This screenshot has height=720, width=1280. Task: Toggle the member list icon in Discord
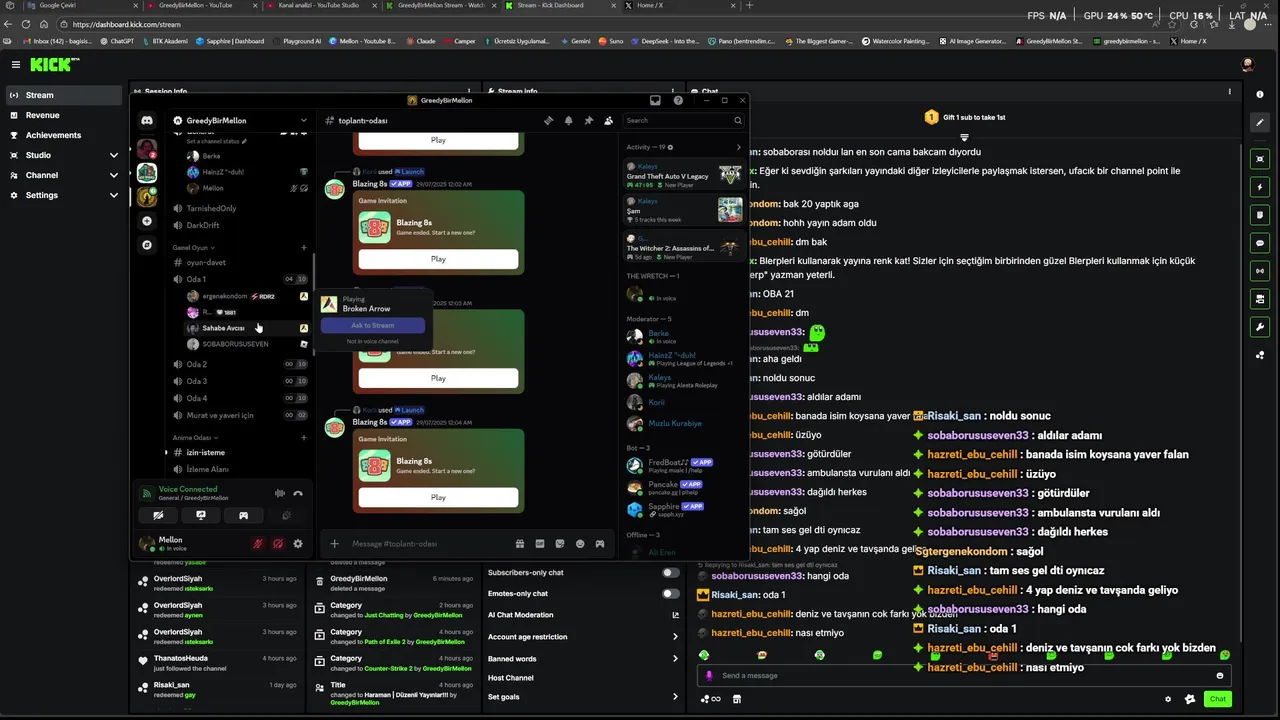coord(608,120)
